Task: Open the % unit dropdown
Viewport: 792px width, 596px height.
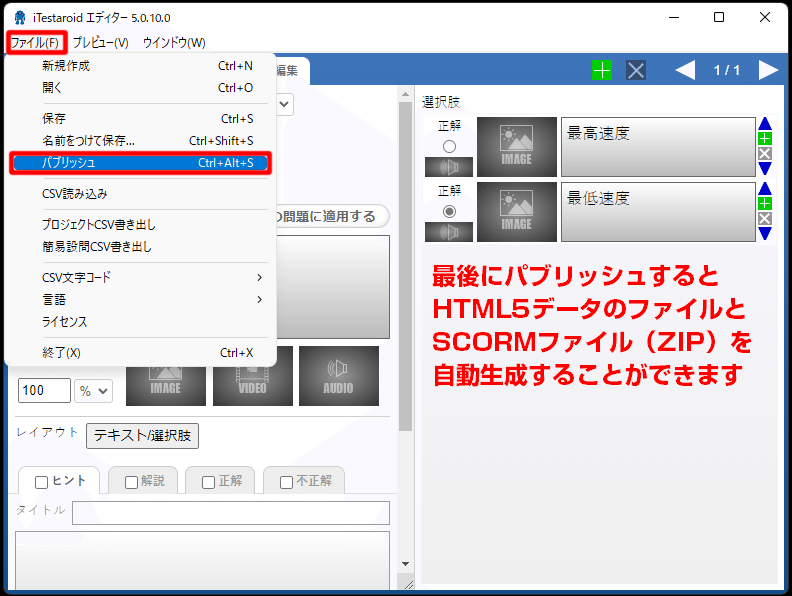Action: click(93, 391)
